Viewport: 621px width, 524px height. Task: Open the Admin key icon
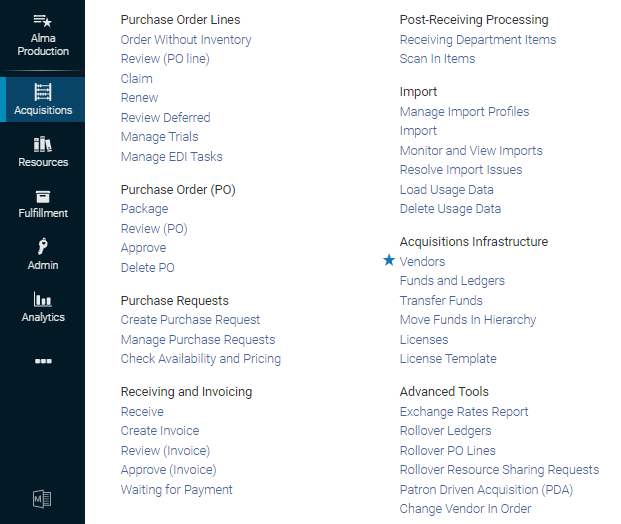coord(43,246)
